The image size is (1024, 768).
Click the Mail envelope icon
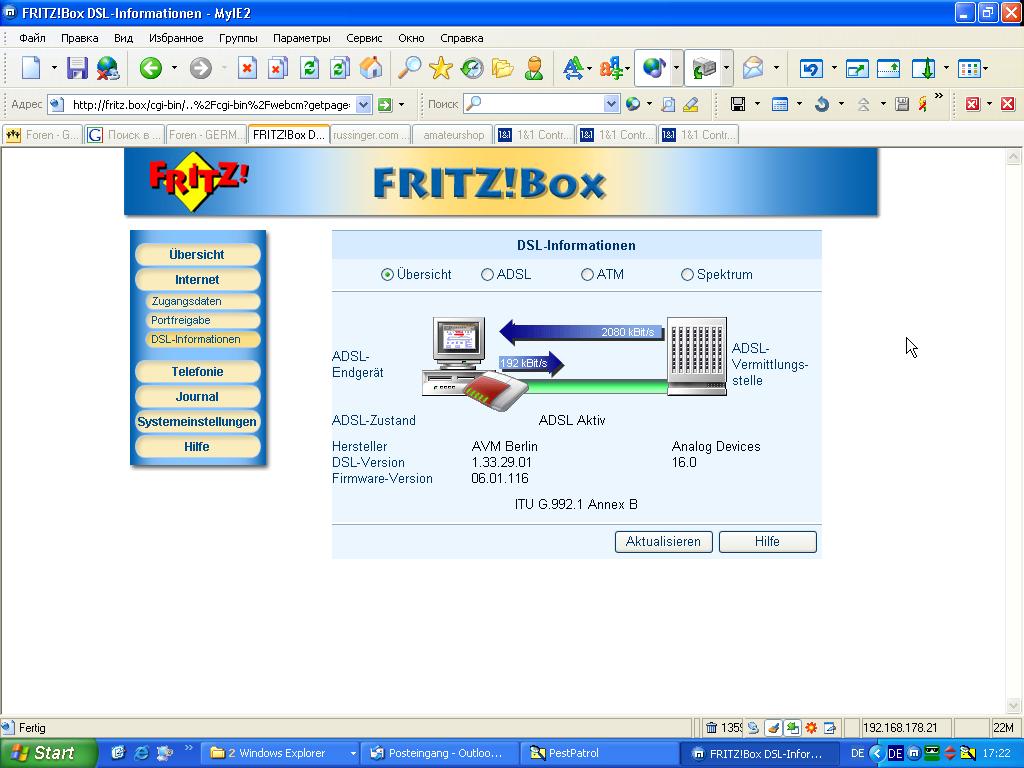click(x=753, y=68)
